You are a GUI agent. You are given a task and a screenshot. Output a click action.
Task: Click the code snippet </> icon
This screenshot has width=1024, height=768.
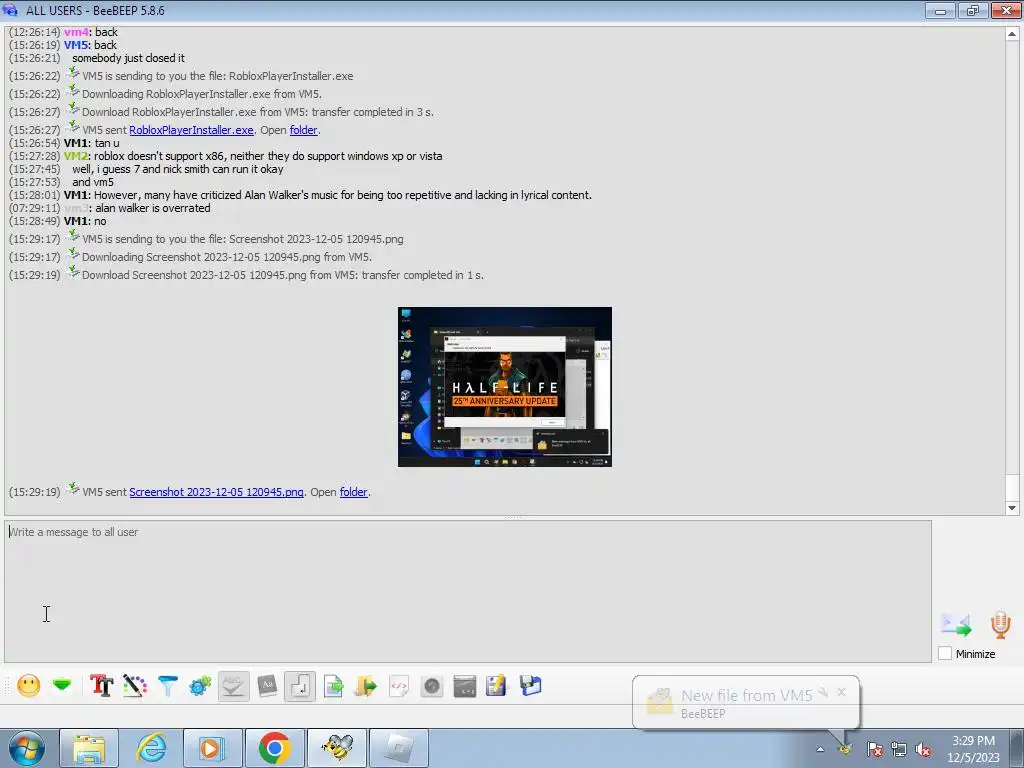tap(398, 686)
